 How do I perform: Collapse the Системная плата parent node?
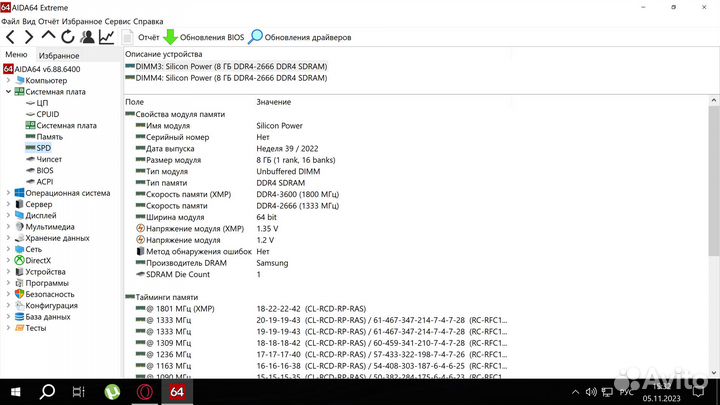point(8,91)
